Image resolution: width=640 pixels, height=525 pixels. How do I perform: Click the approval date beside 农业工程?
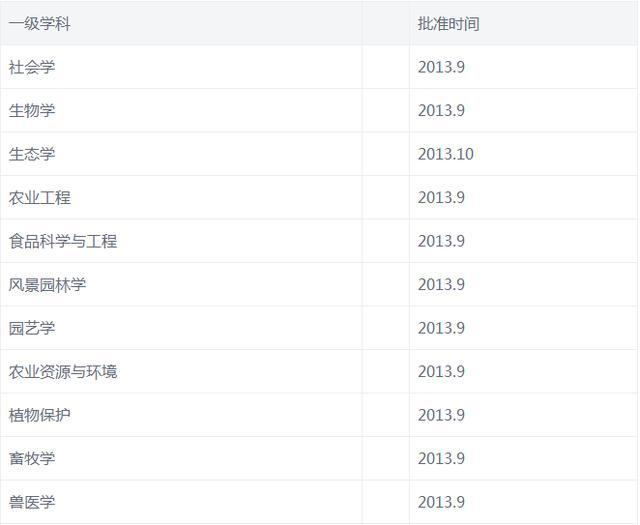(x=441, y=197)
